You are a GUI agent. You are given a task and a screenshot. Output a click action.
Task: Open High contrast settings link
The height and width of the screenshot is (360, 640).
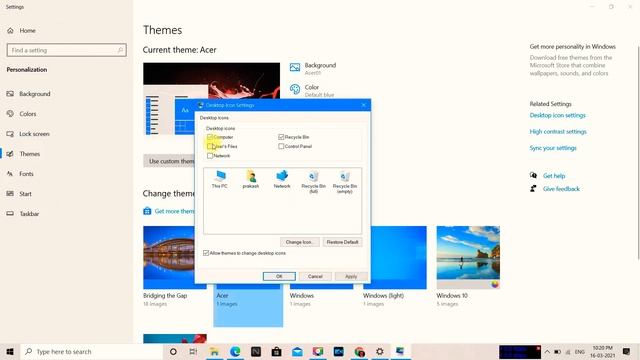coord(558,132)
